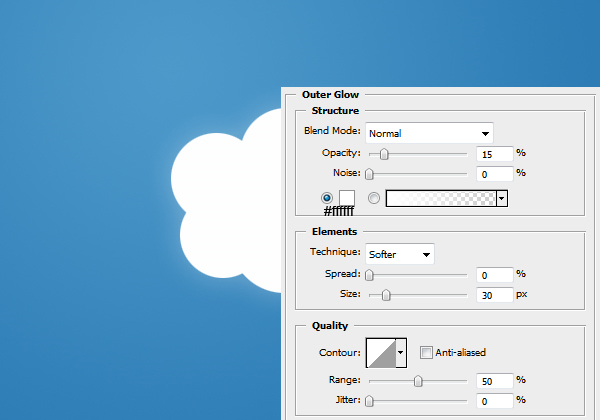Adjust the Size slider handle
The height and width of the screenshot is (420, 600).
click(386, 295)
